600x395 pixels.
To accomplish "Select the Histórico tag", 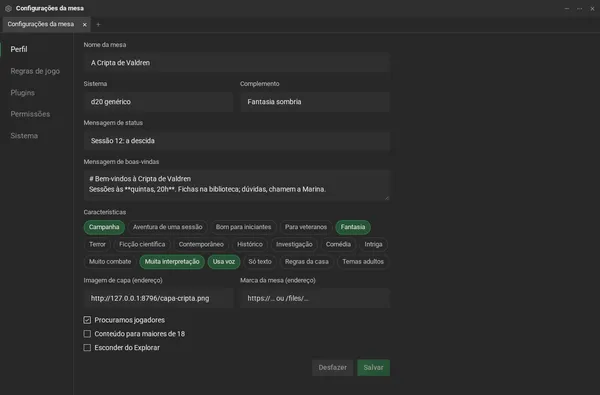I will (250, 244).
